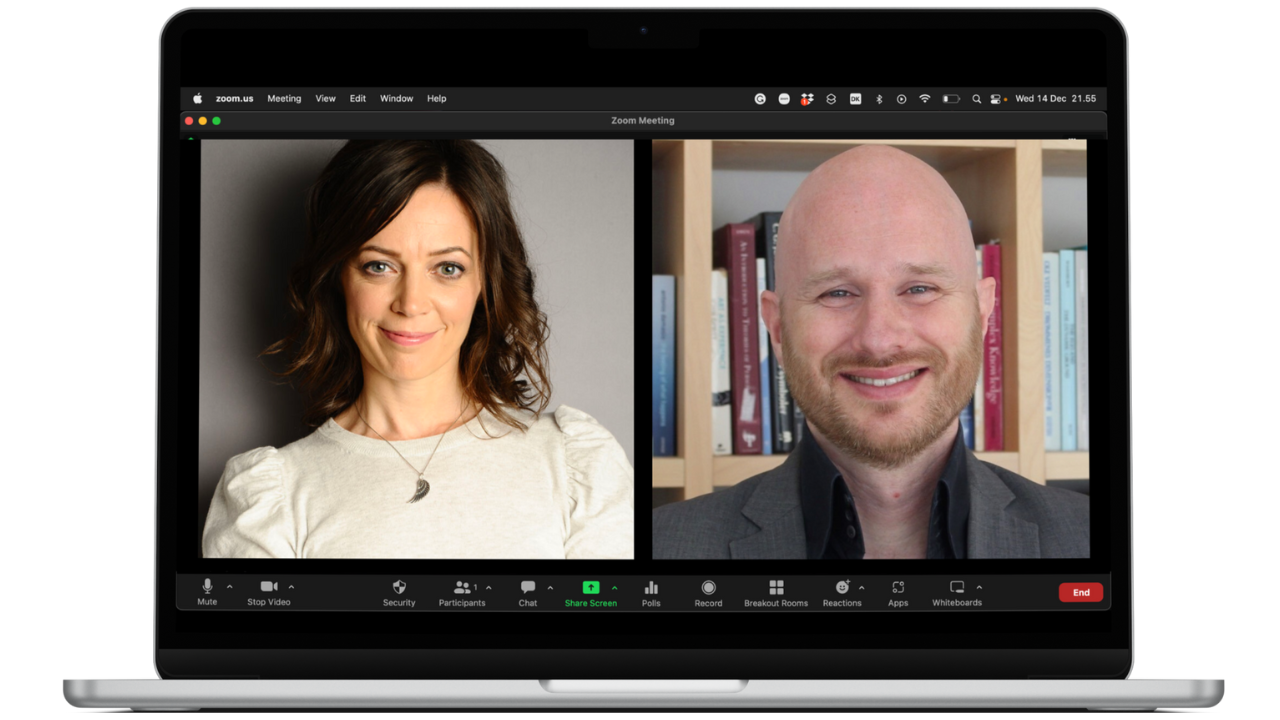The width and height of the screenshot is (1280, 720).
Task: Expand audio options arrow beside Mute
Action: 230,587
